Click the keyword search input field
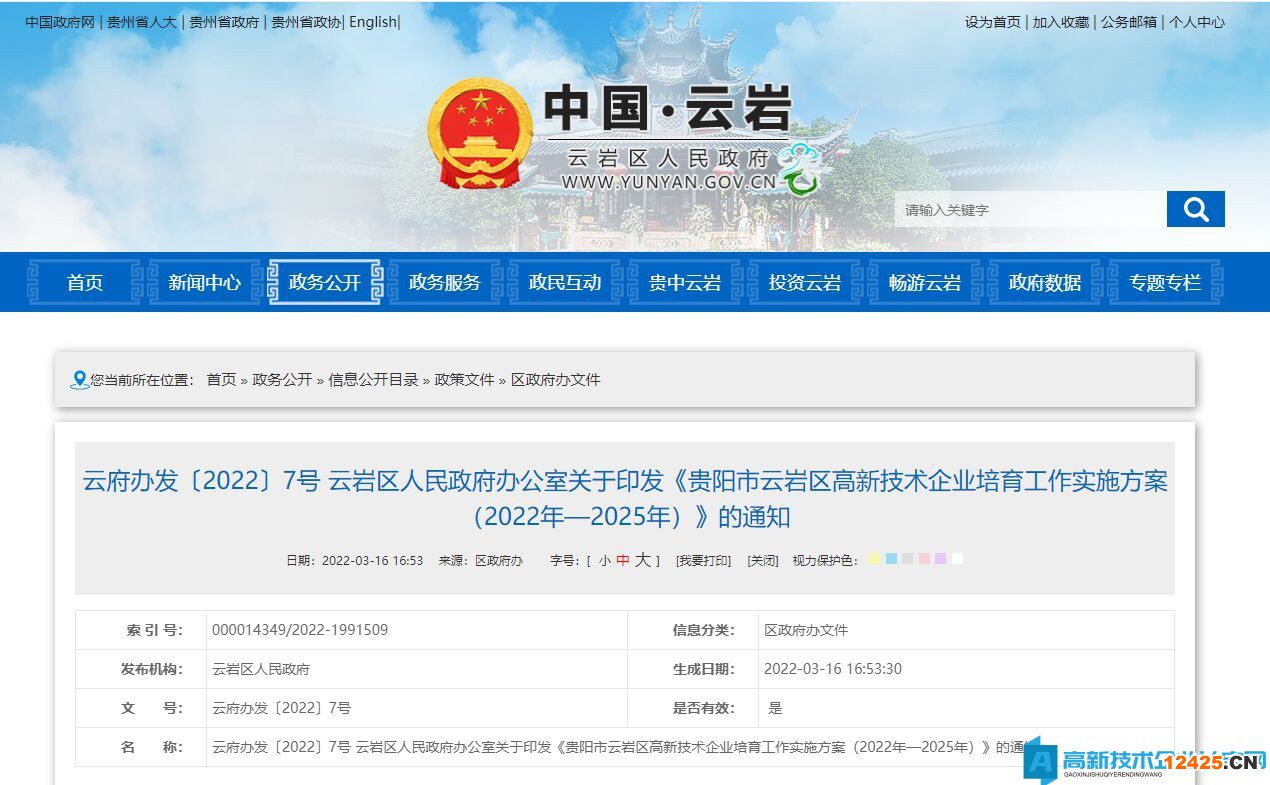The image size is (1270, 785). click(x=1030, y=209)
